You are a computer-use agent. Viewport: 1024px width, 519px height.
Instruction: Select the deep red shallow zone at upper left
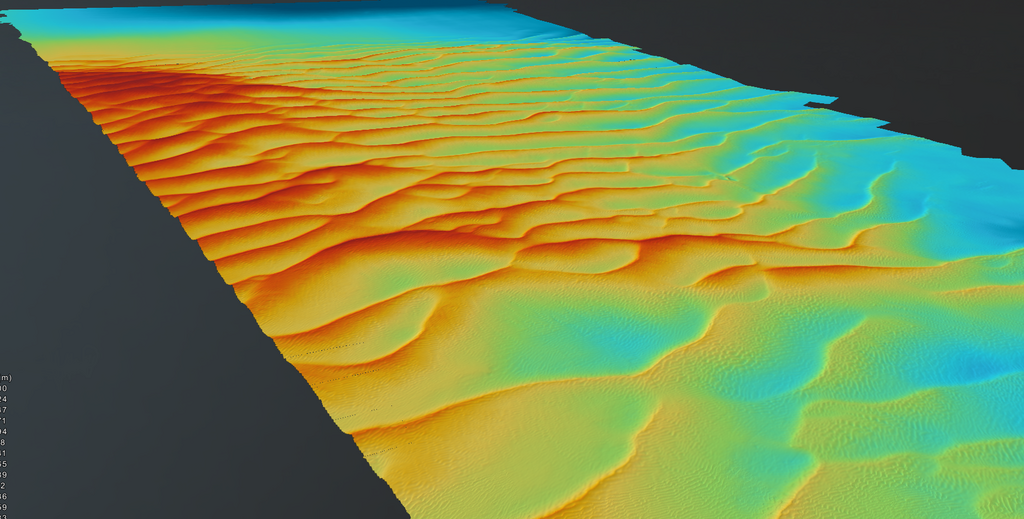[x=130, y=95]
